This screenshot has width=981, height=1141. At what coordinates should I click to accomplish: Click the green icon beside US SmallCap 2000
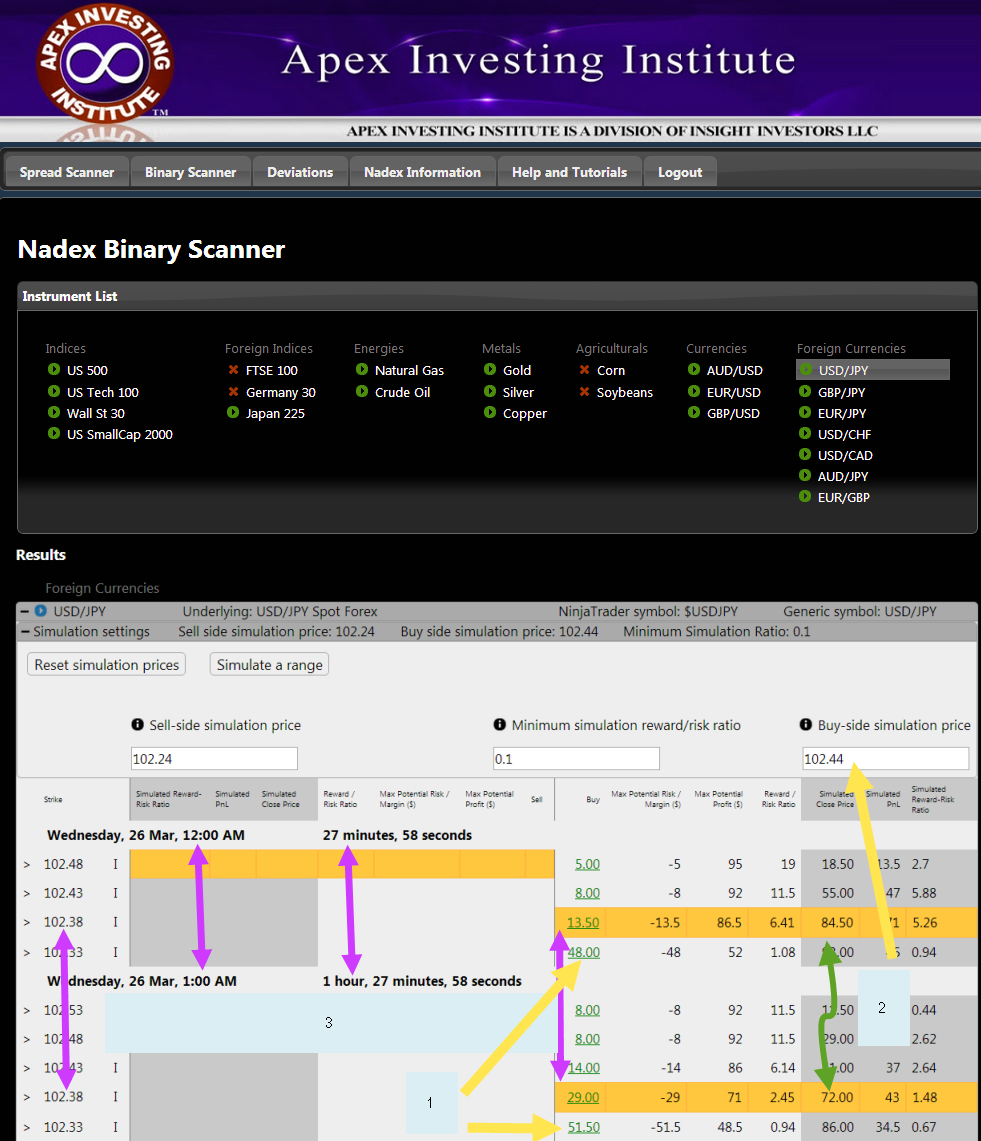click(x=54, y=434)
